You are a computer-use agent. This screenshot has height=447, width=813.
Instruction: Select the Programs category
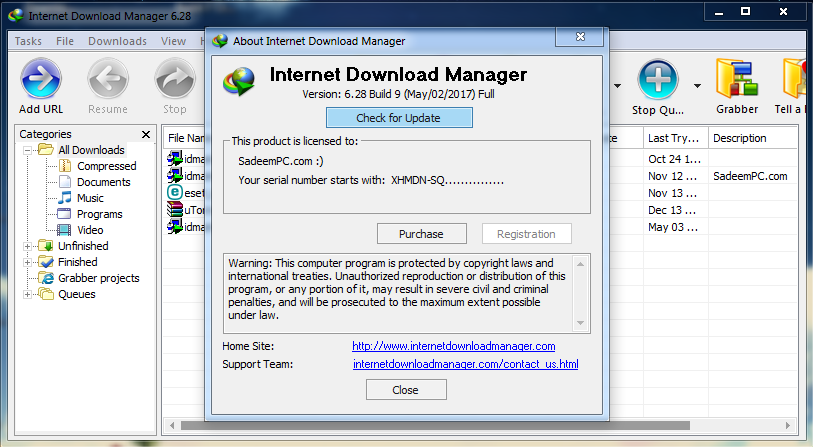click(x=100, y=214)
